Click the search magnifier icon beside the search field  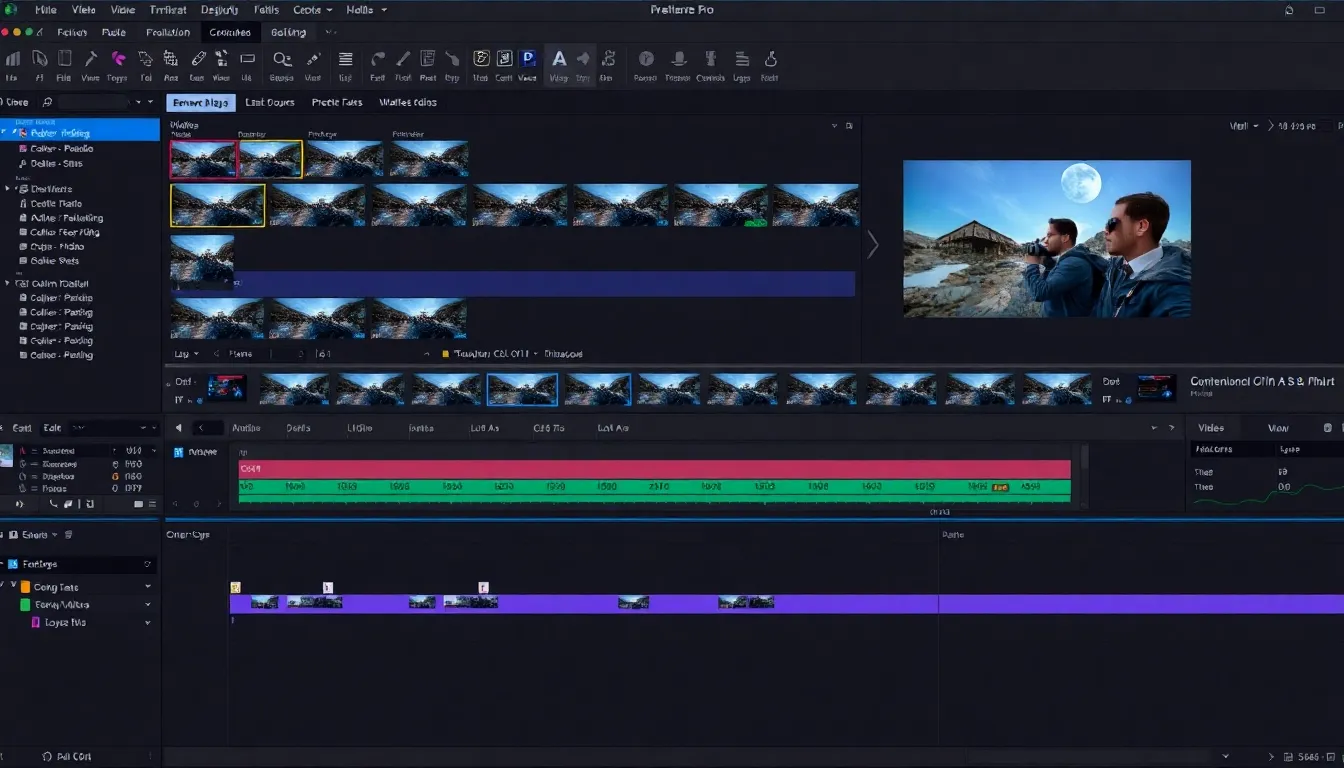coord(47,102)
